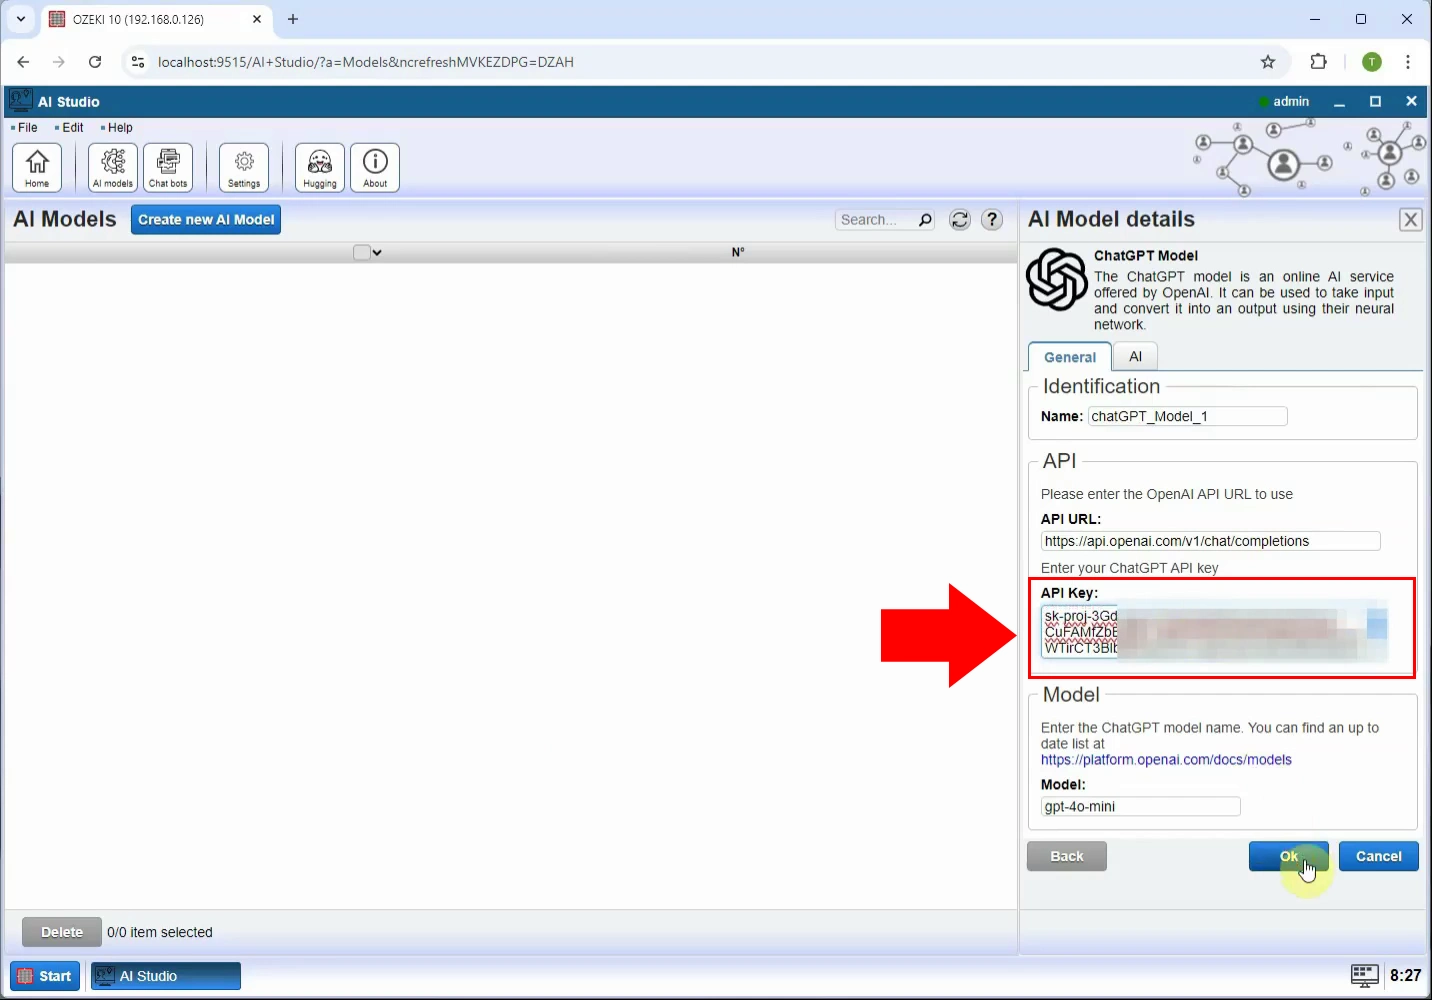Minimize the AI Studio inner window
This screenshot has height=1000, width=1432.
(x=1339, y=101)
